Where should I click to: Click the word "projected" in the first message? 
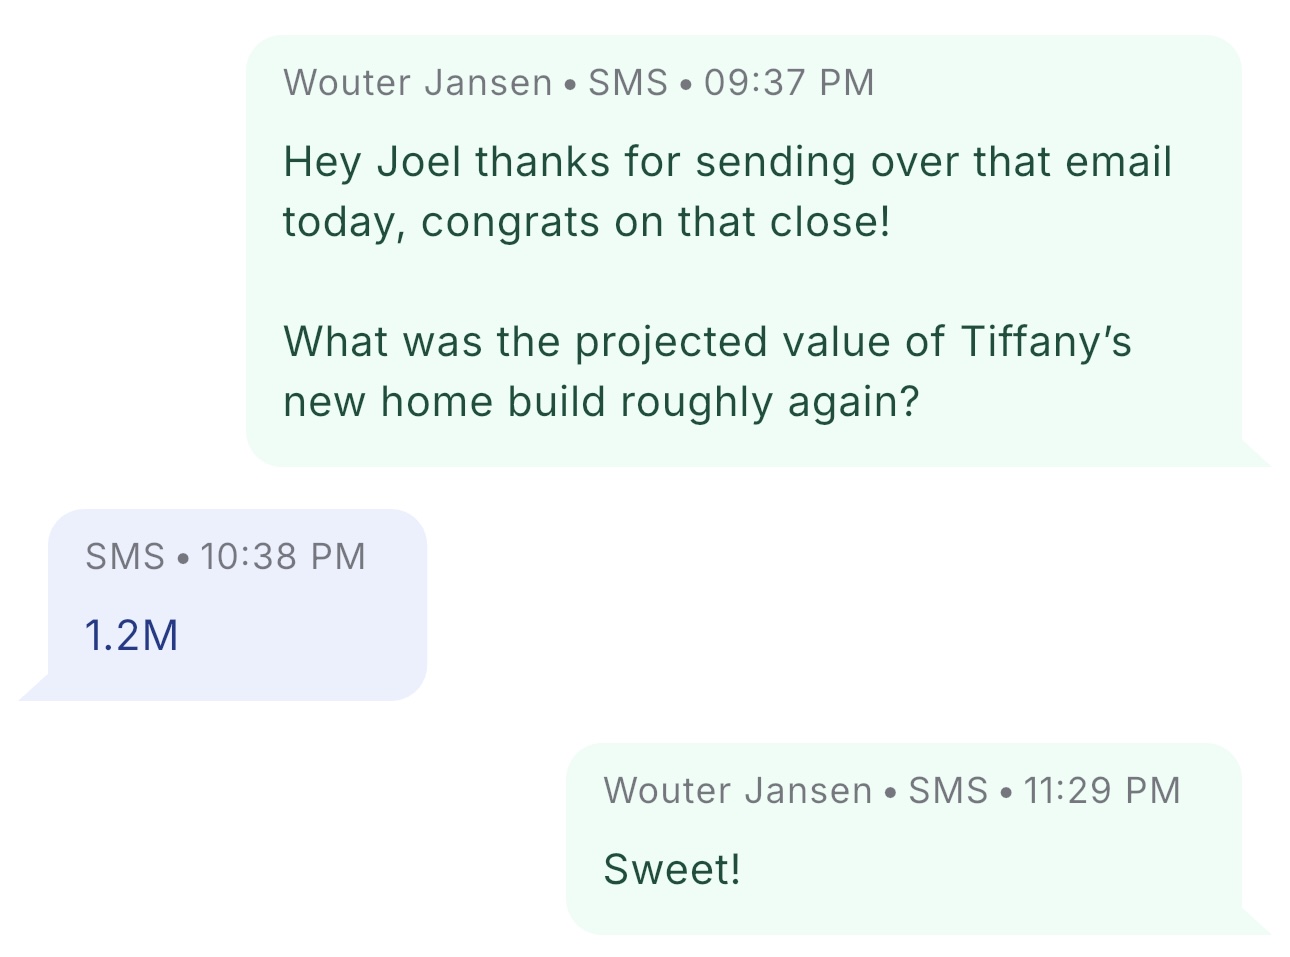point(671,342)
